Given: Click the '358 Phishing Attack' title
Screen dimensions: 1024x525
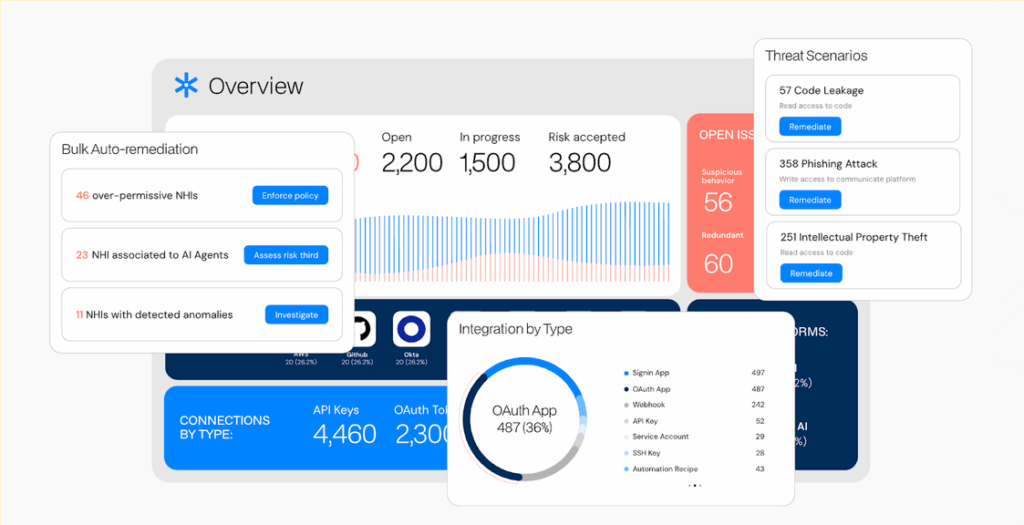Looking at the screenshot, I should pos(828,163).
